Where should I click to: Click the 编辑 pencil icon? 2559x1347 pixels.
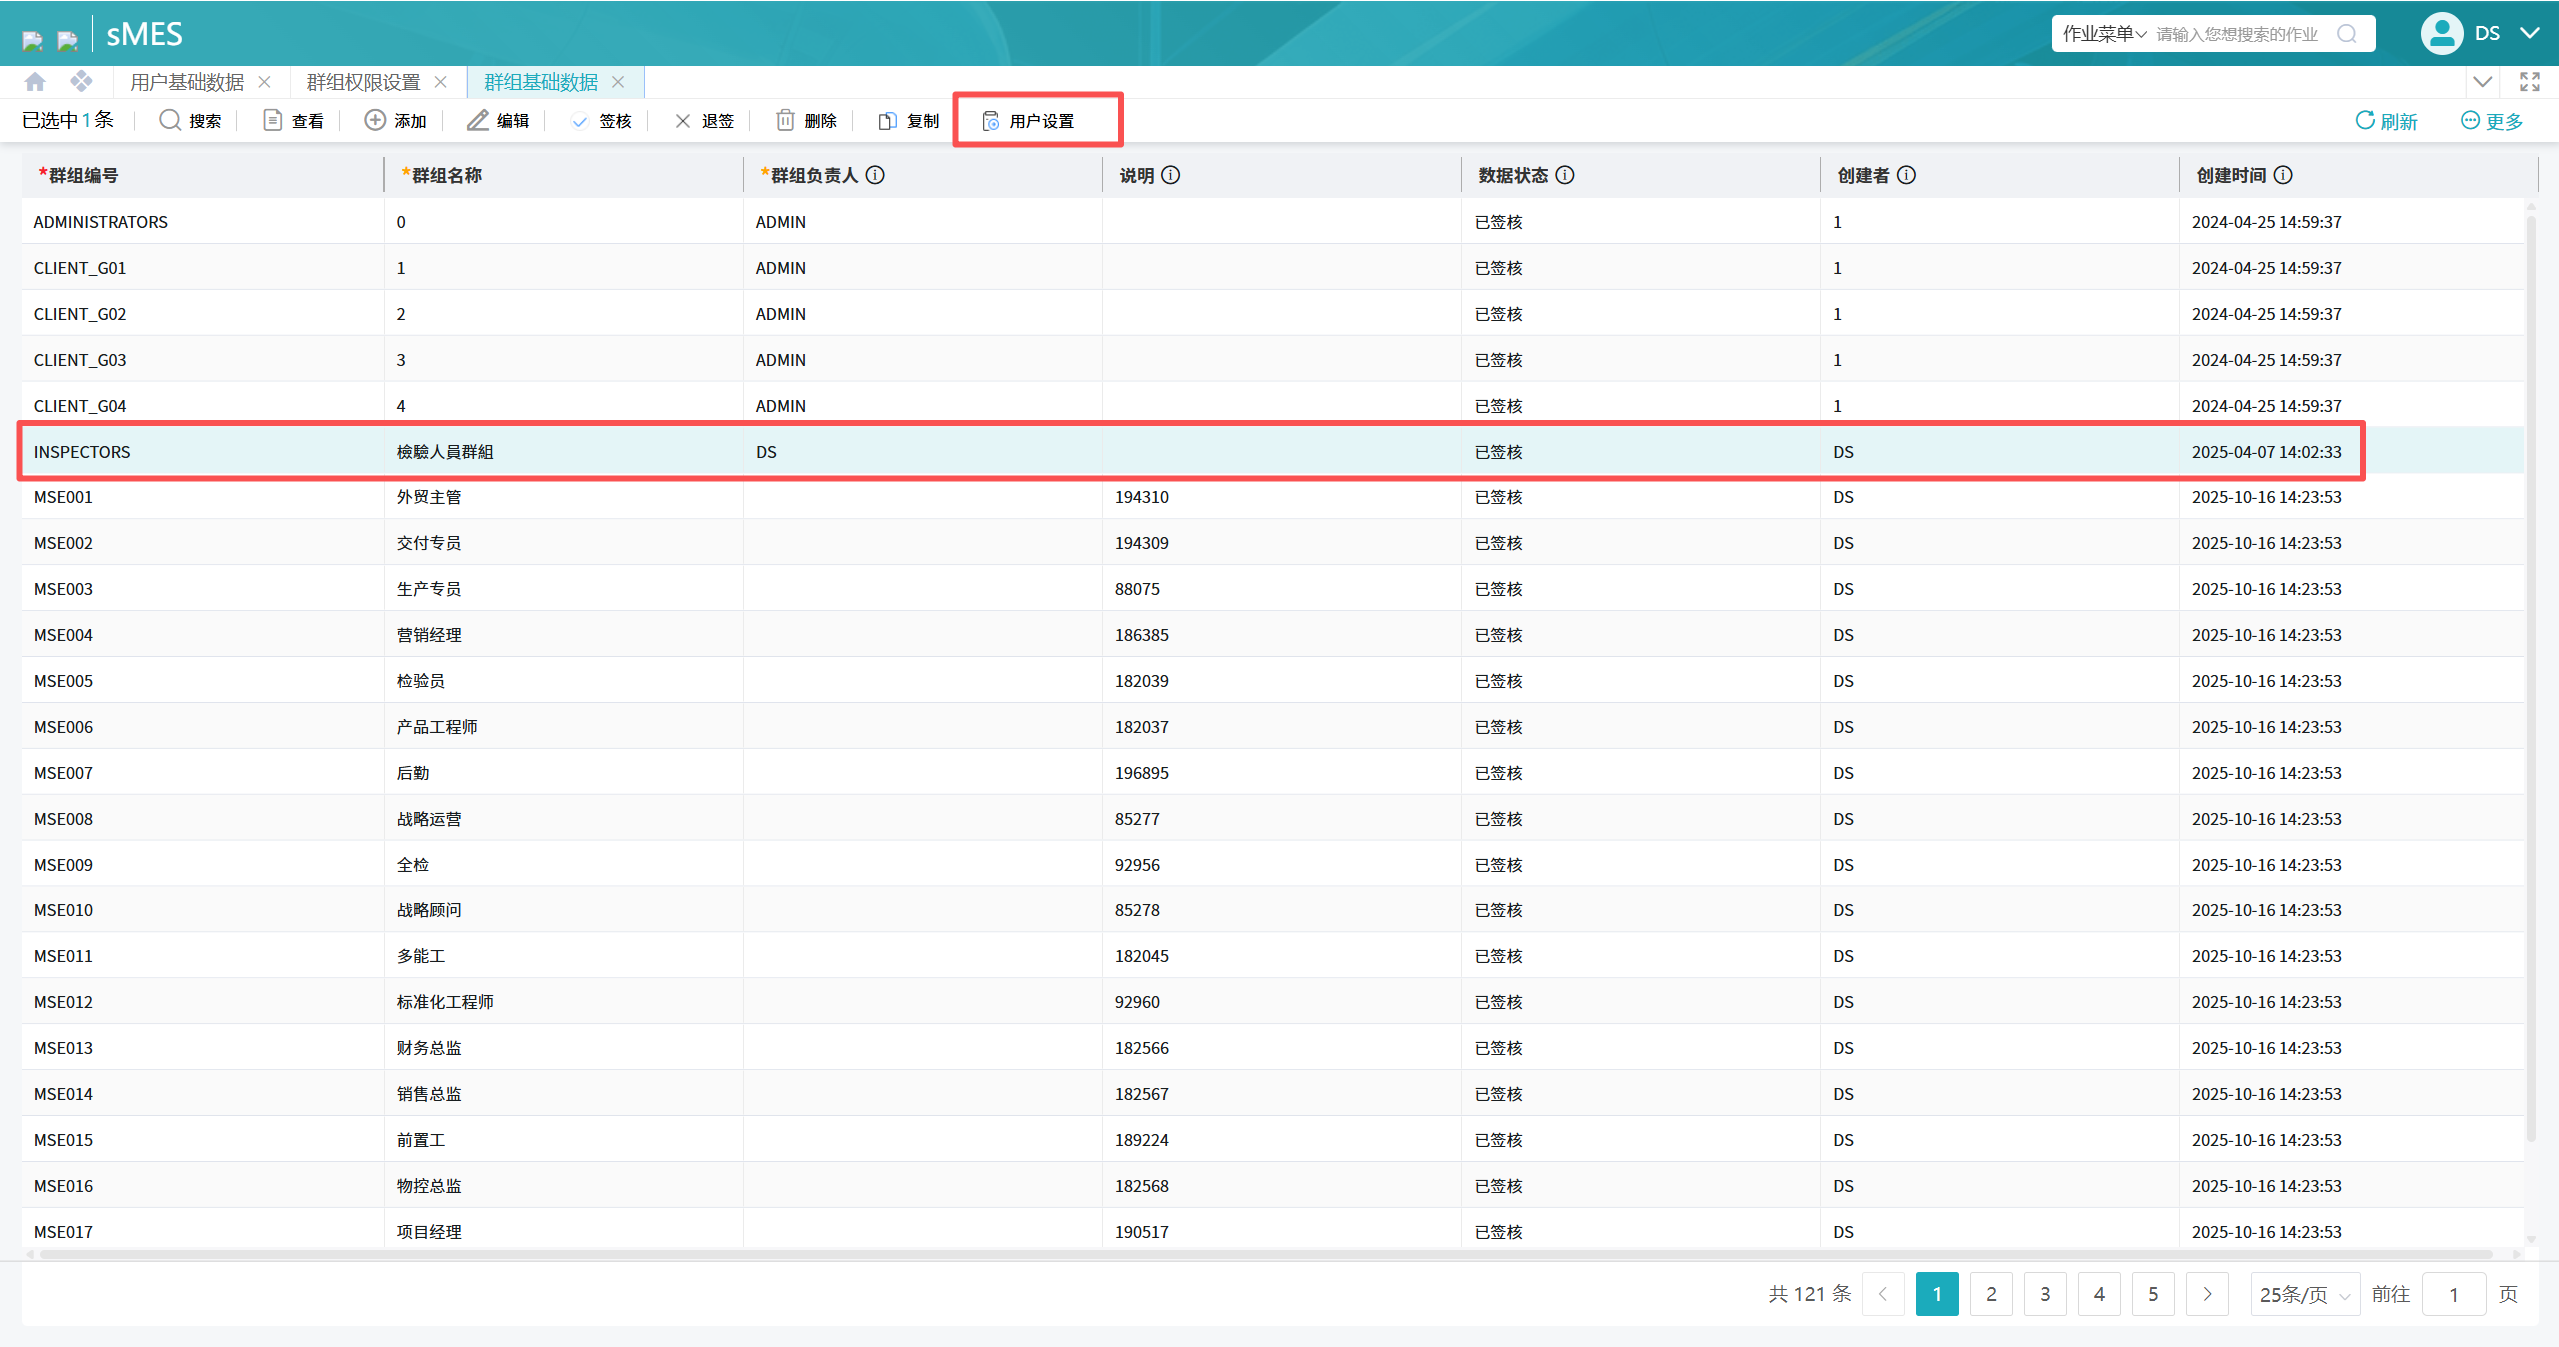tap(478, 120)
